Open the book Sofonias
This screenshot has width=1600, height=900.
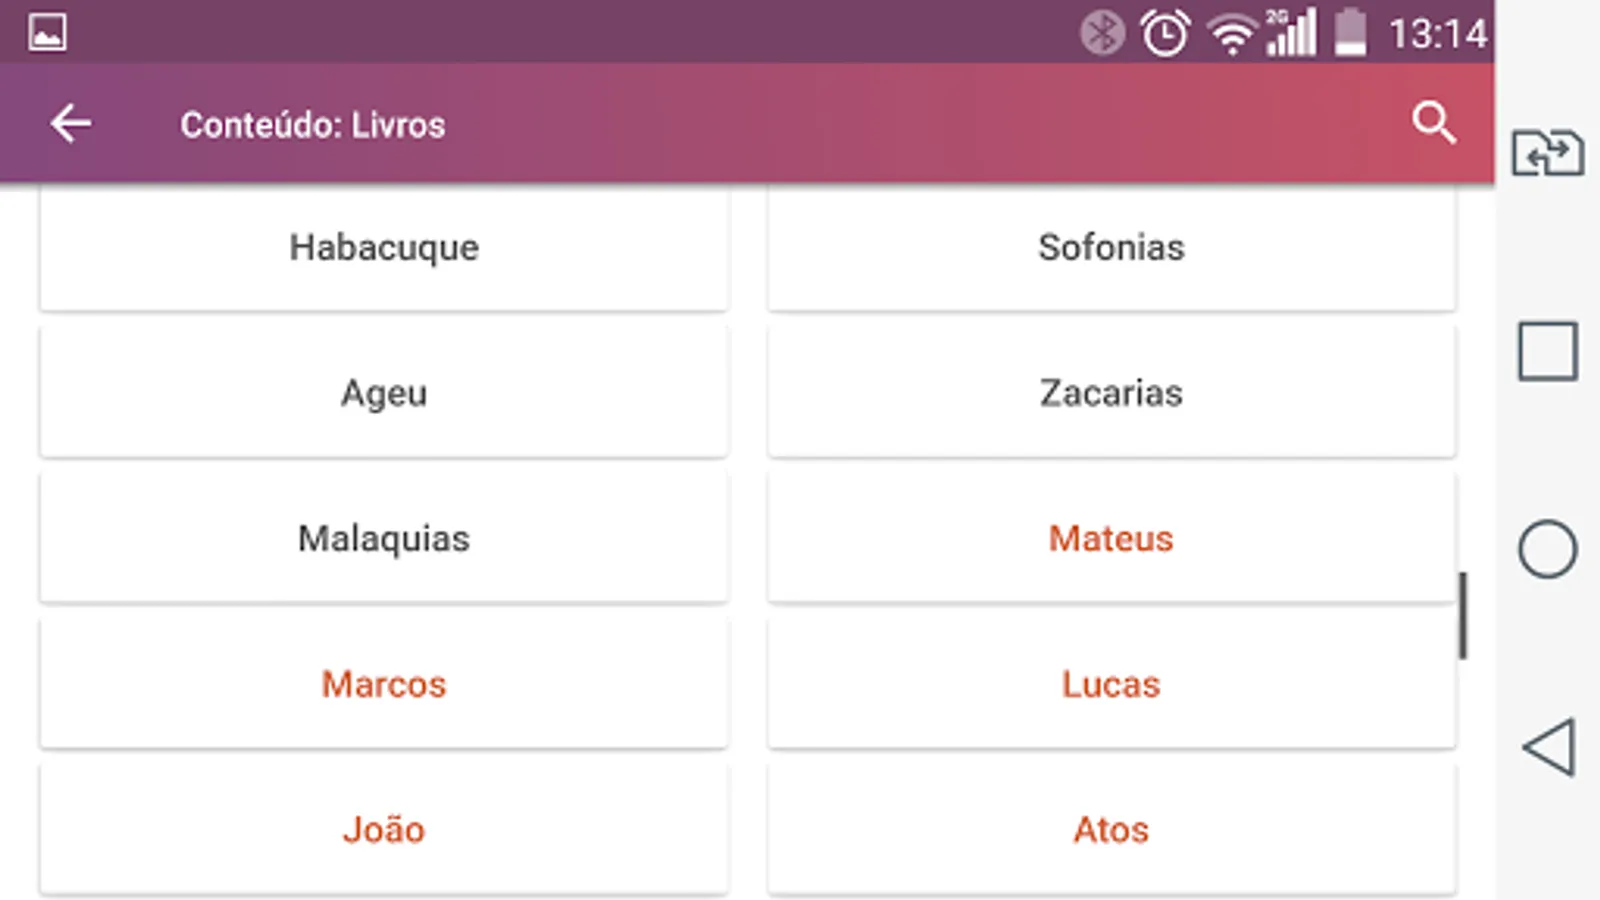pos(1111,247)
